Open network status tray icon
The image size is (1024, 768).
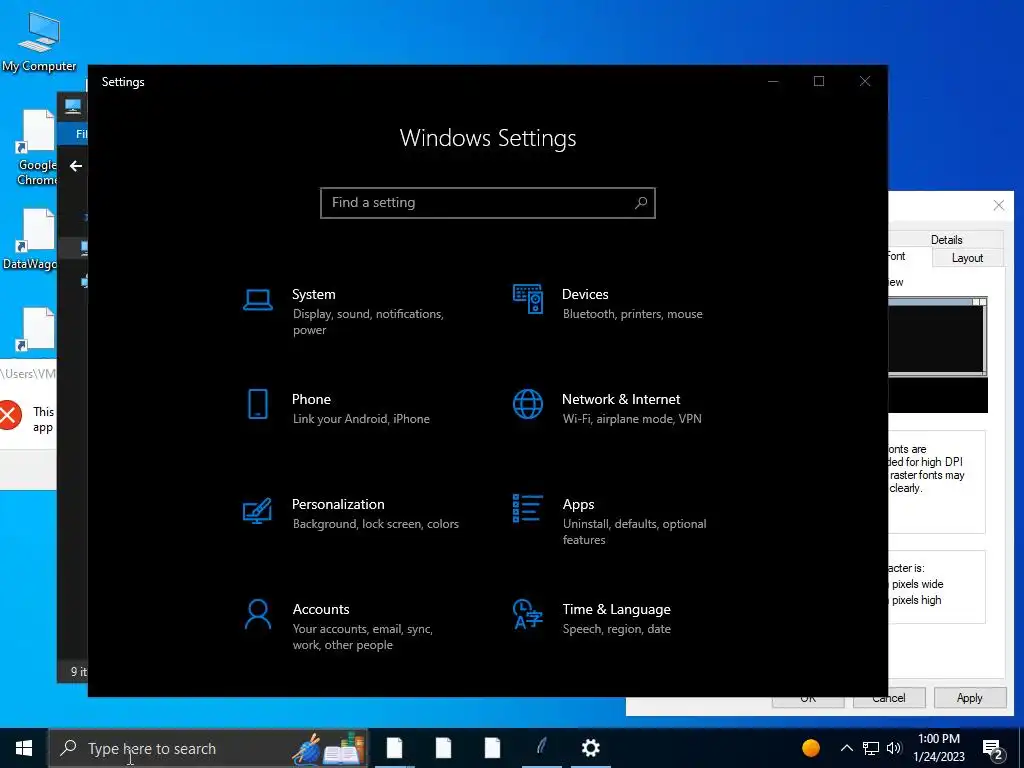click(871, 748)
